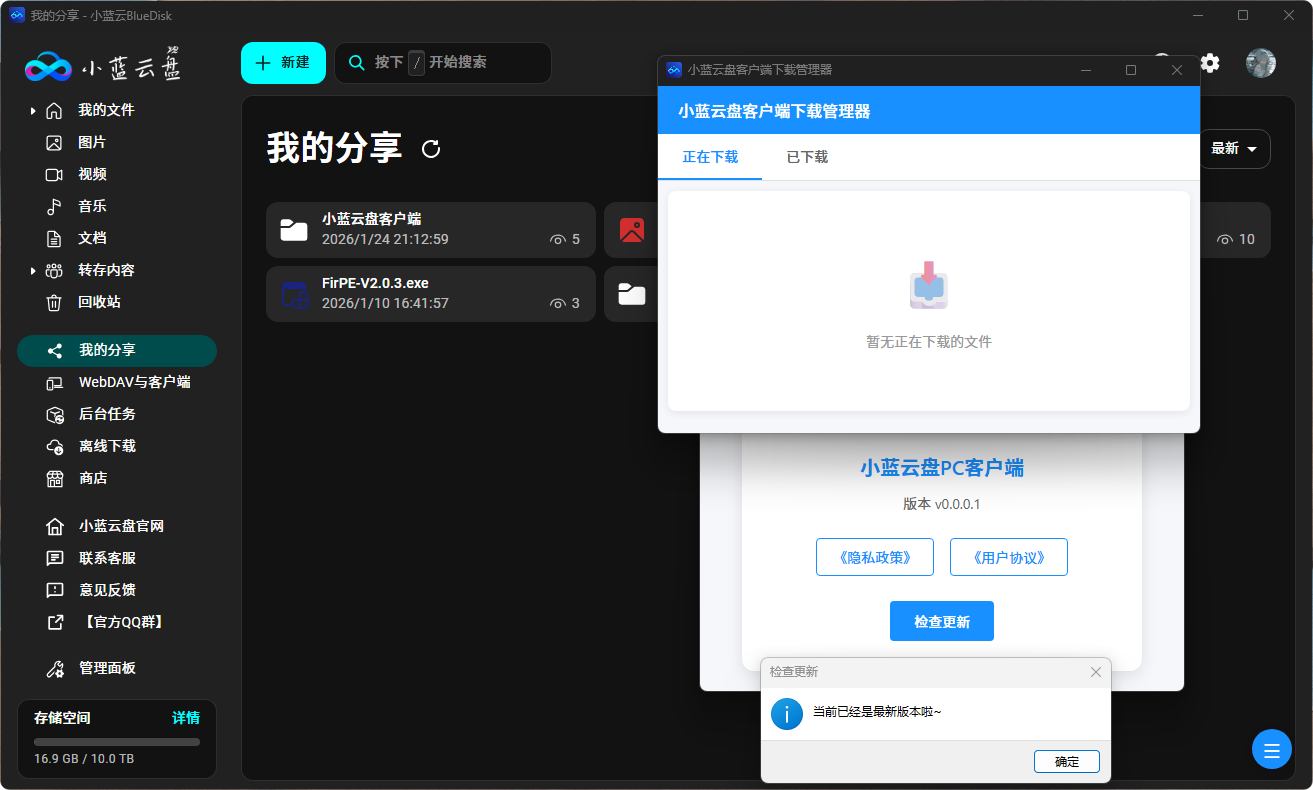1313x790 pixels.
Task: Click the user avatar in top bar
Action: tap(1260, 63)
